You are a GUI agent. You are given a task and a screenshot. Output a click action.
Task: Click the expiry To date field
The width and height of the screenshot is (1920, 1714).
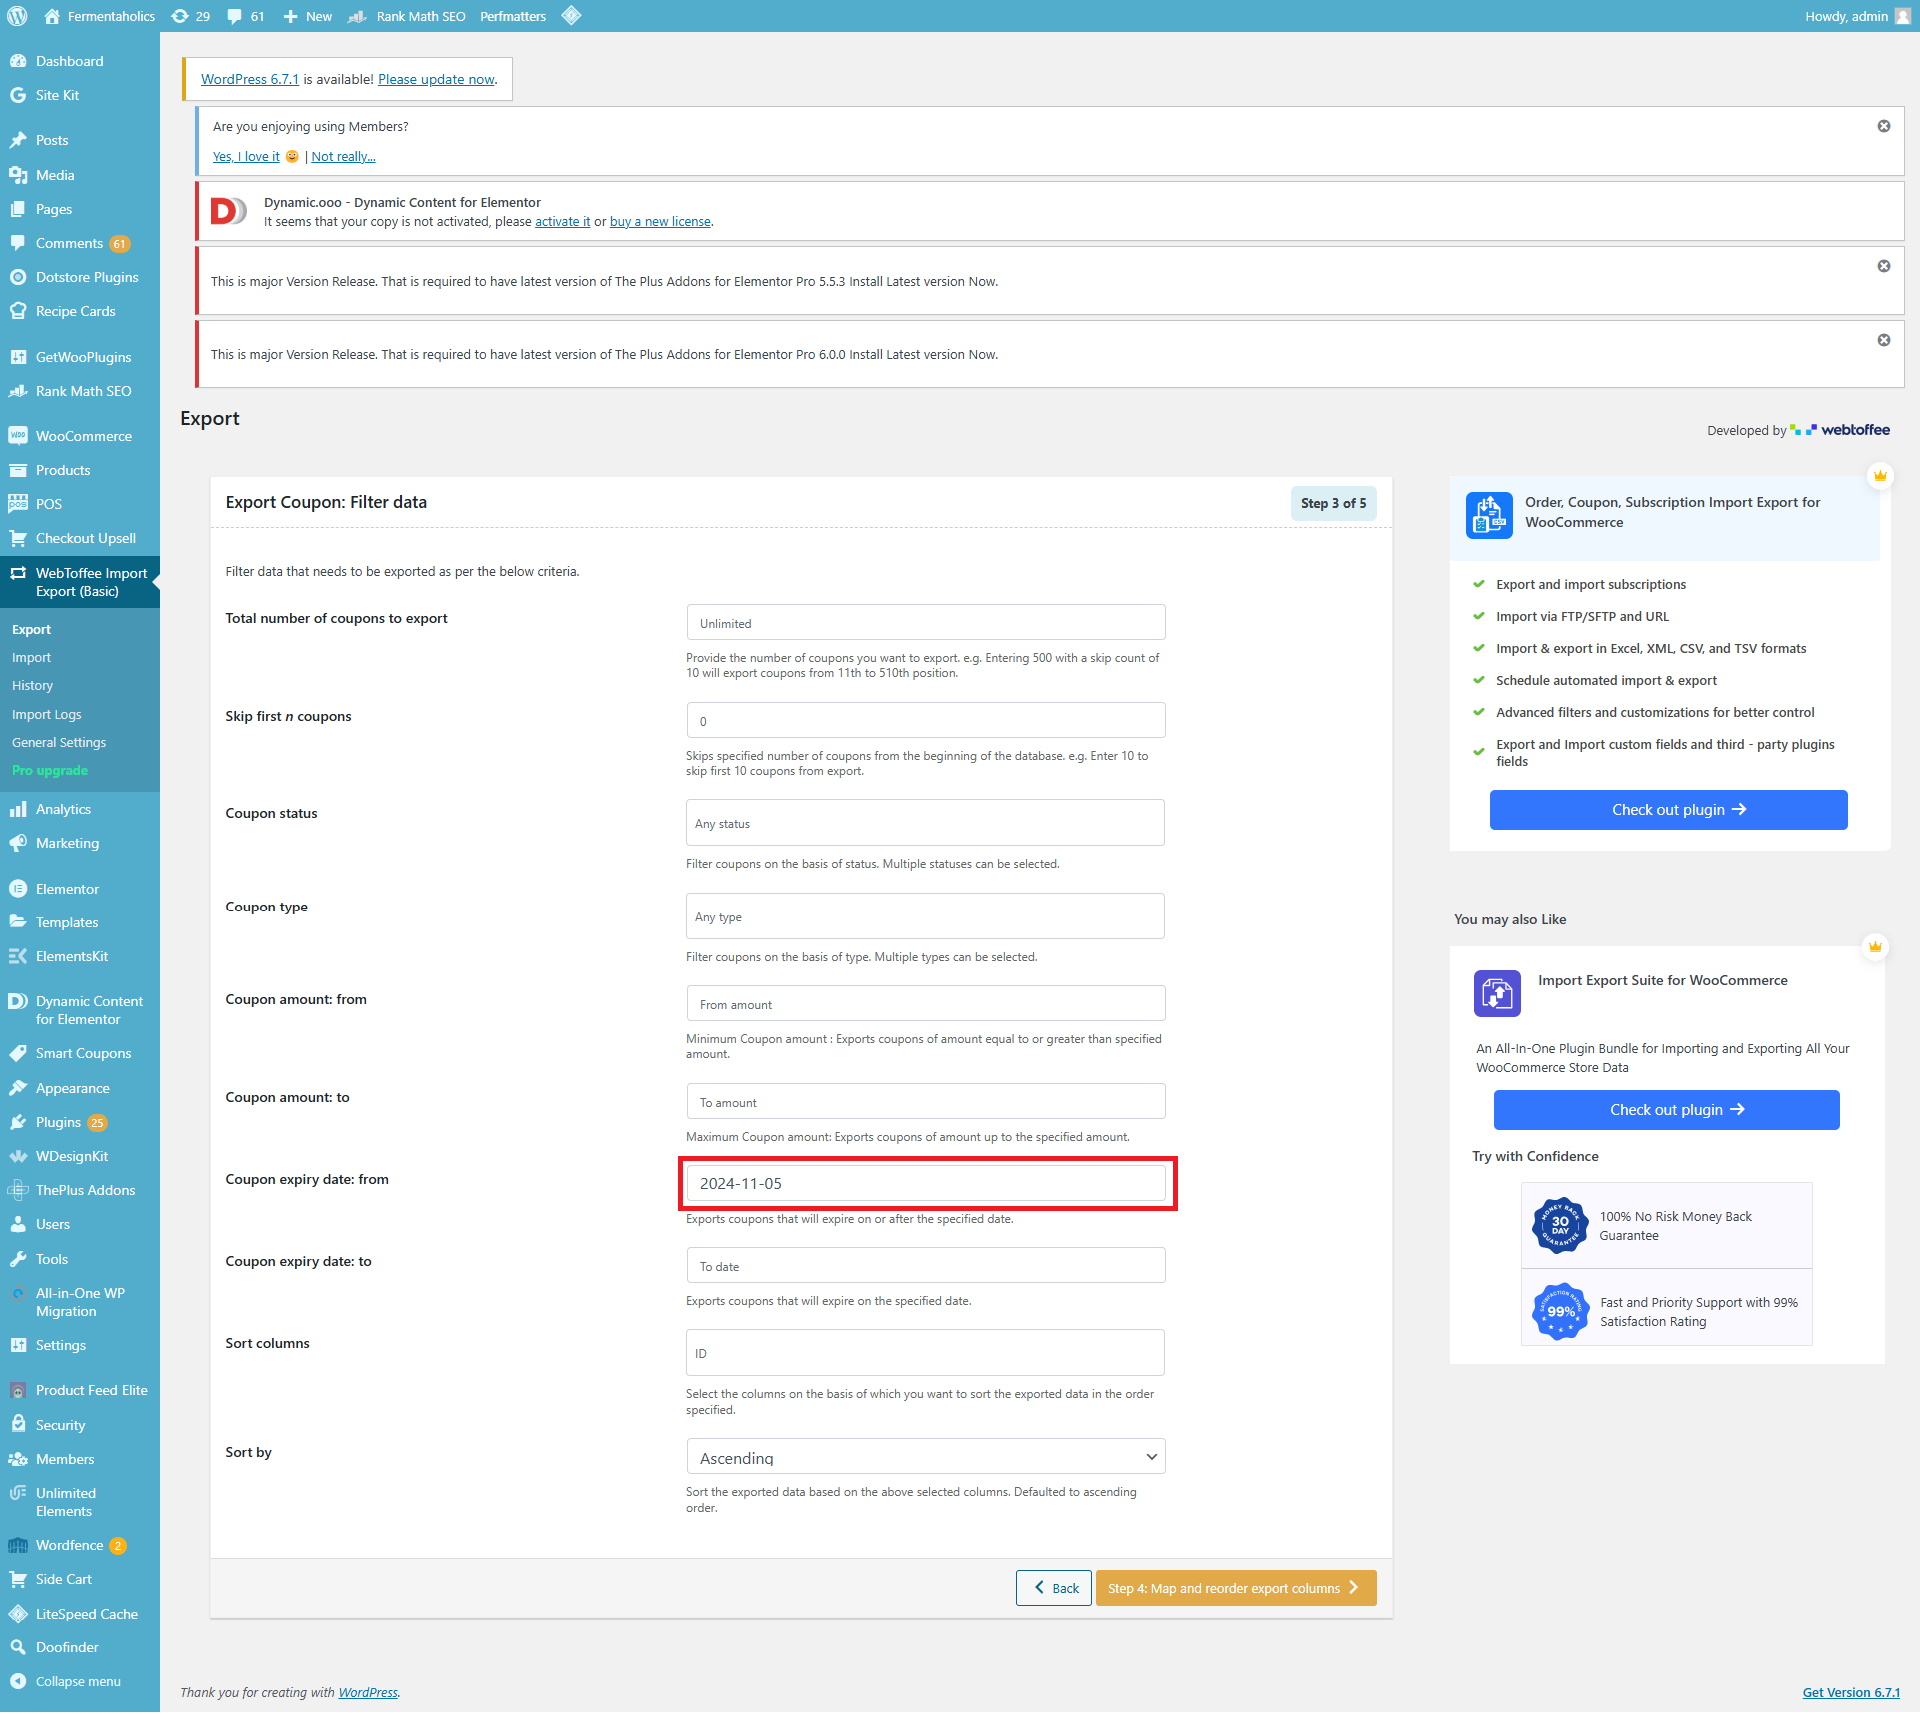(x=926, y=1266)
